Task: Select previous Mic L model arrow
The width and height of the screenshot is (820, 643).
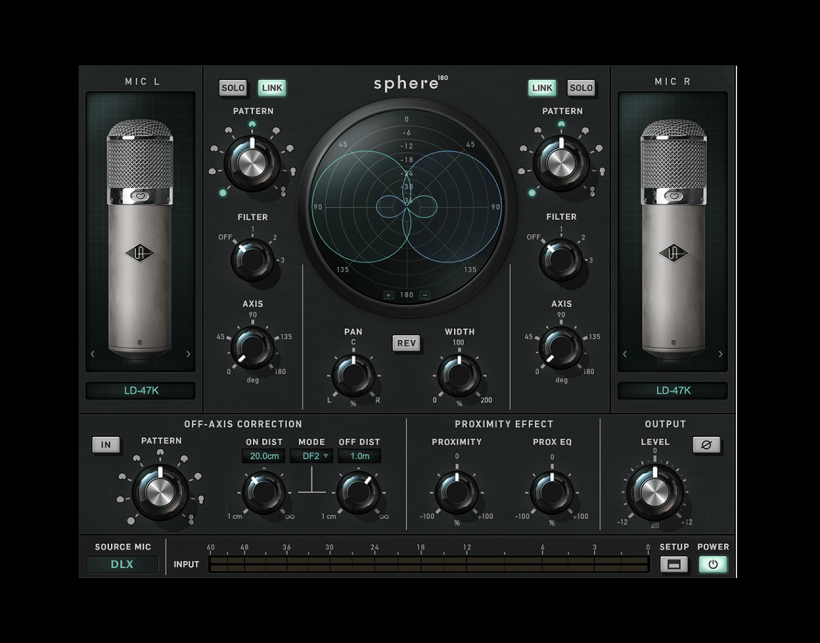Action: point(93,354)
